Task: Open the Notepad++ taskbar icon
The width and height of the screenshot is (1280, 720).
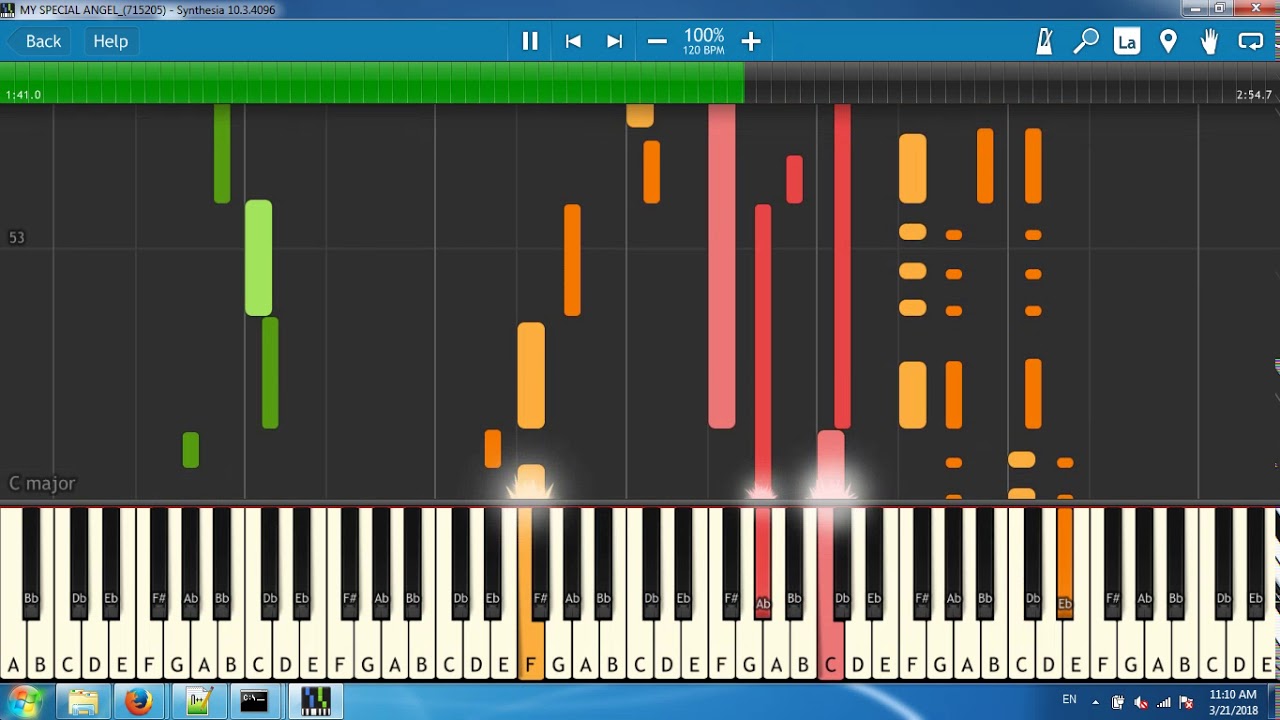Action: [x=198, y=702]
